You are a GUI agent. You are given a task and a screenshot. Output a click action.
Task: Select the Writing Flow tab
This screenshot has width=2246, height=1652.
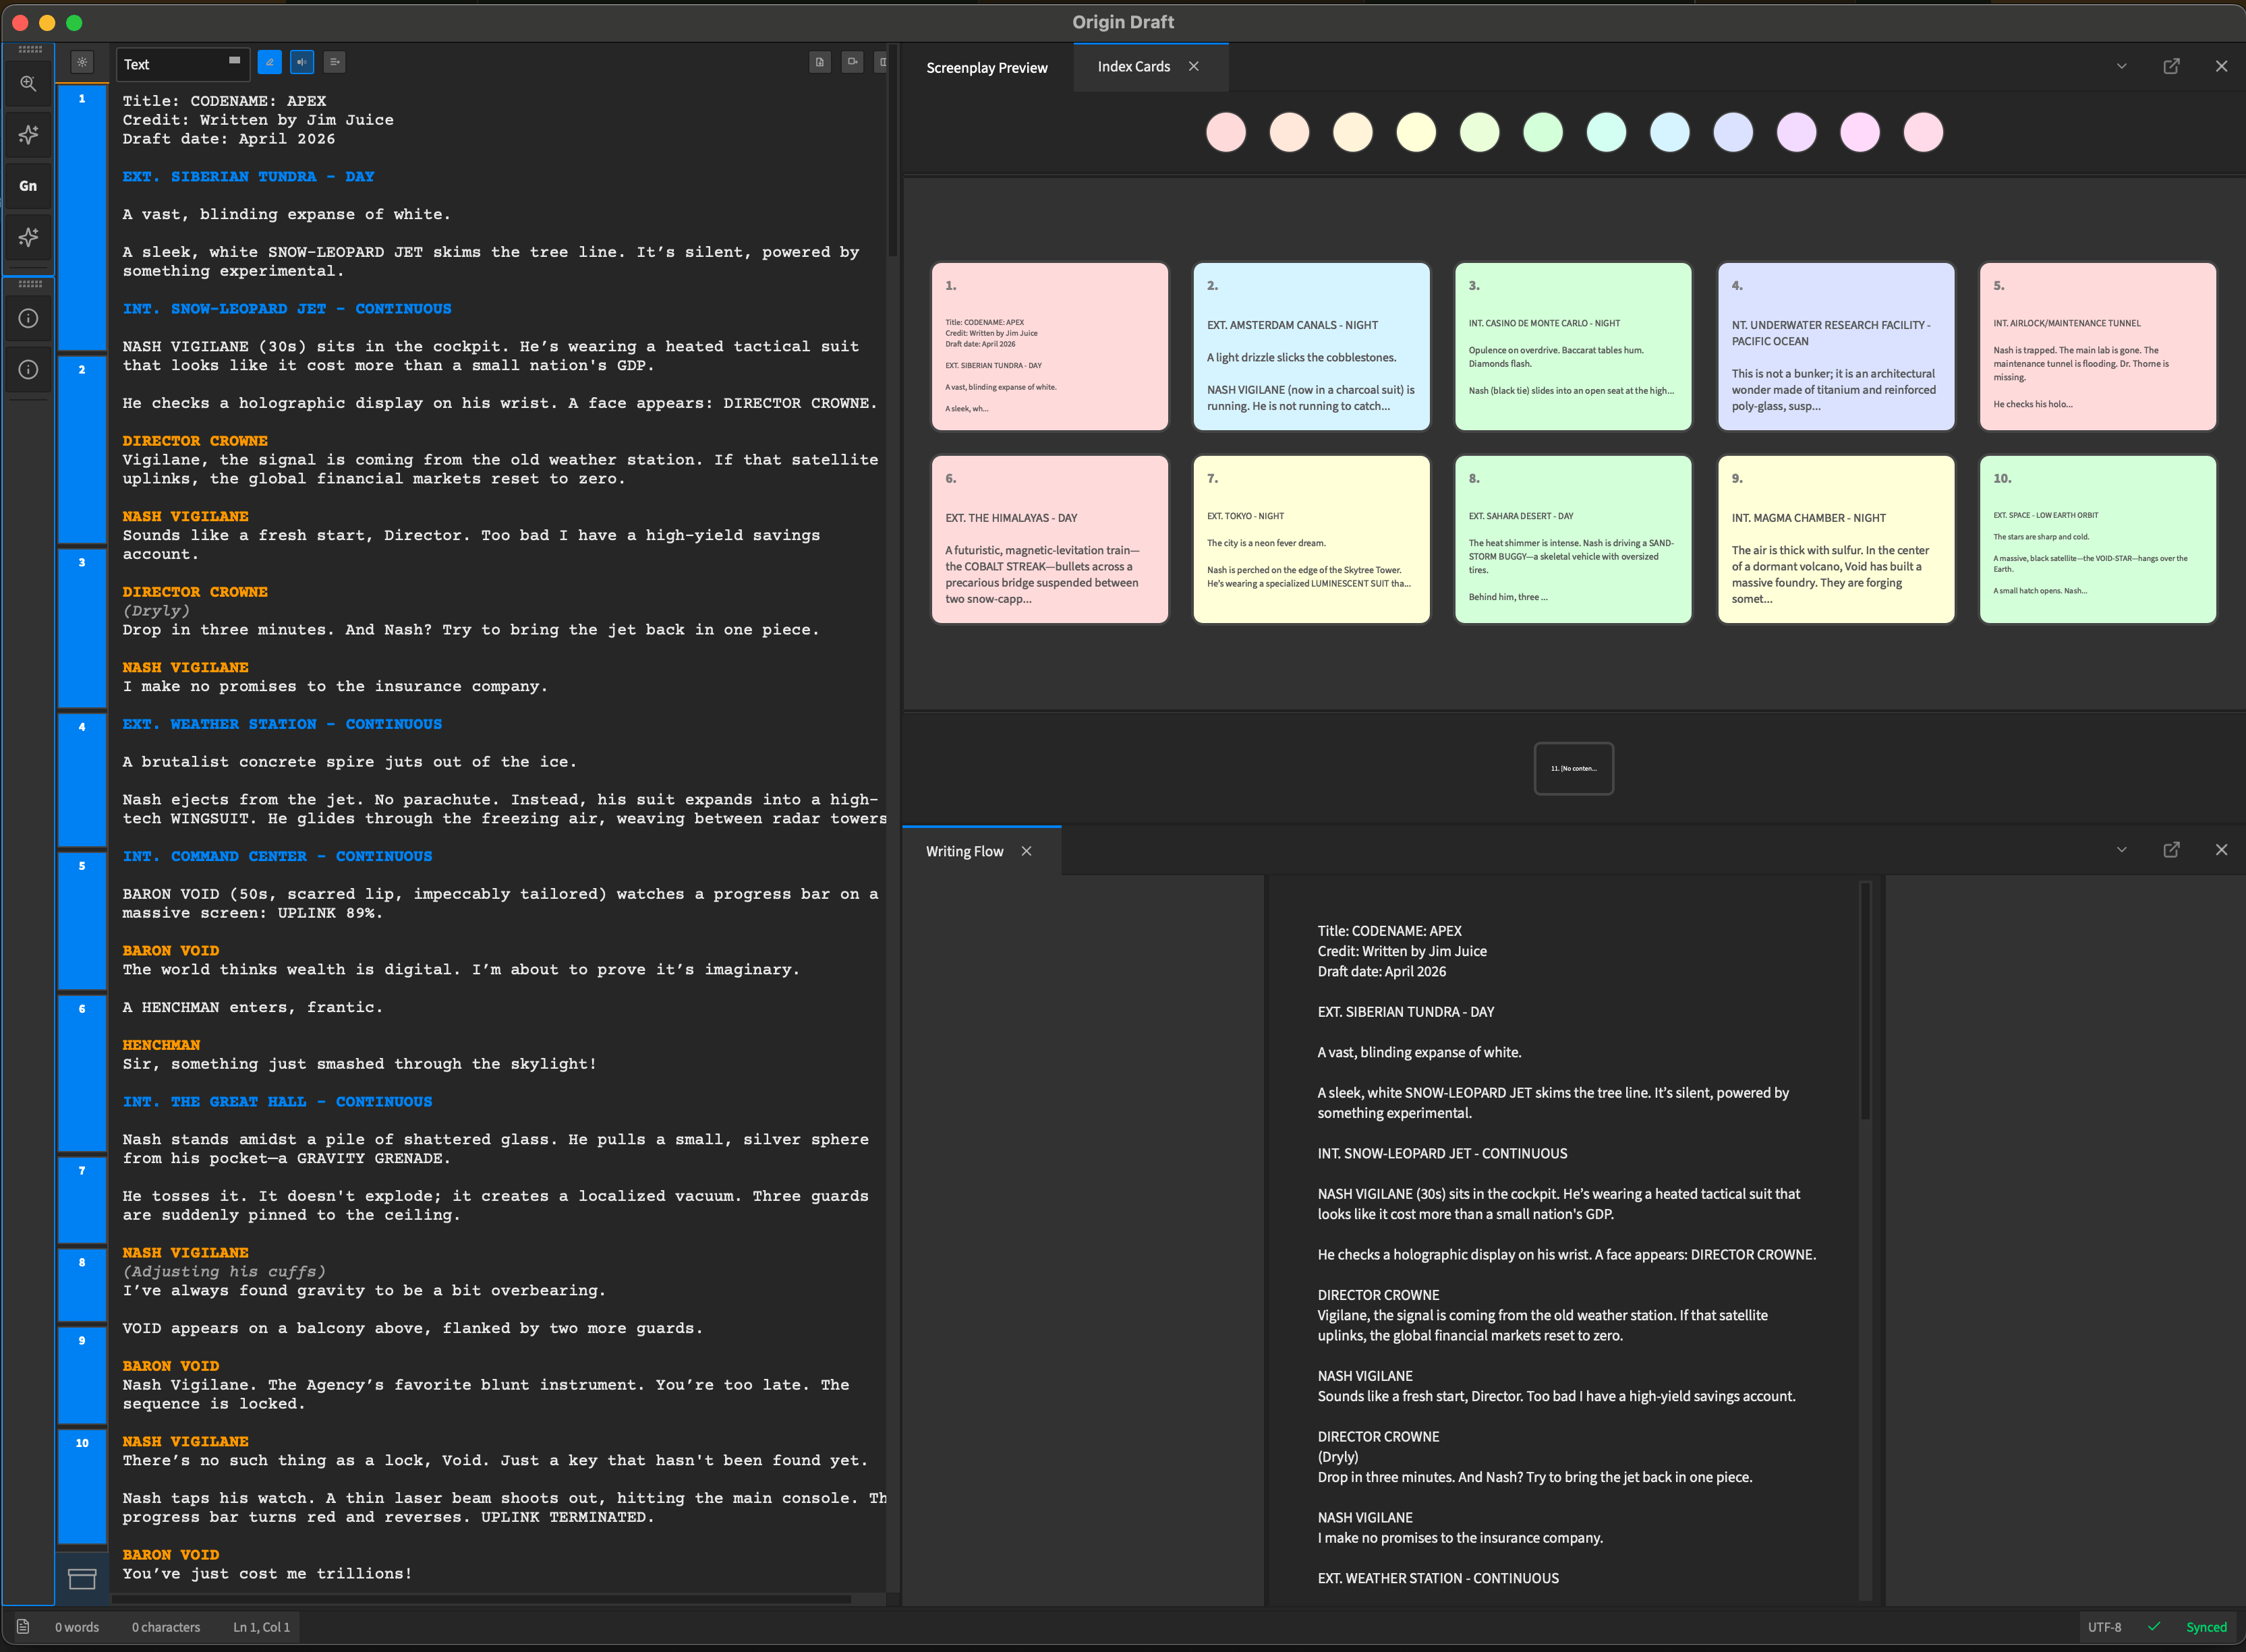[964, 851]
